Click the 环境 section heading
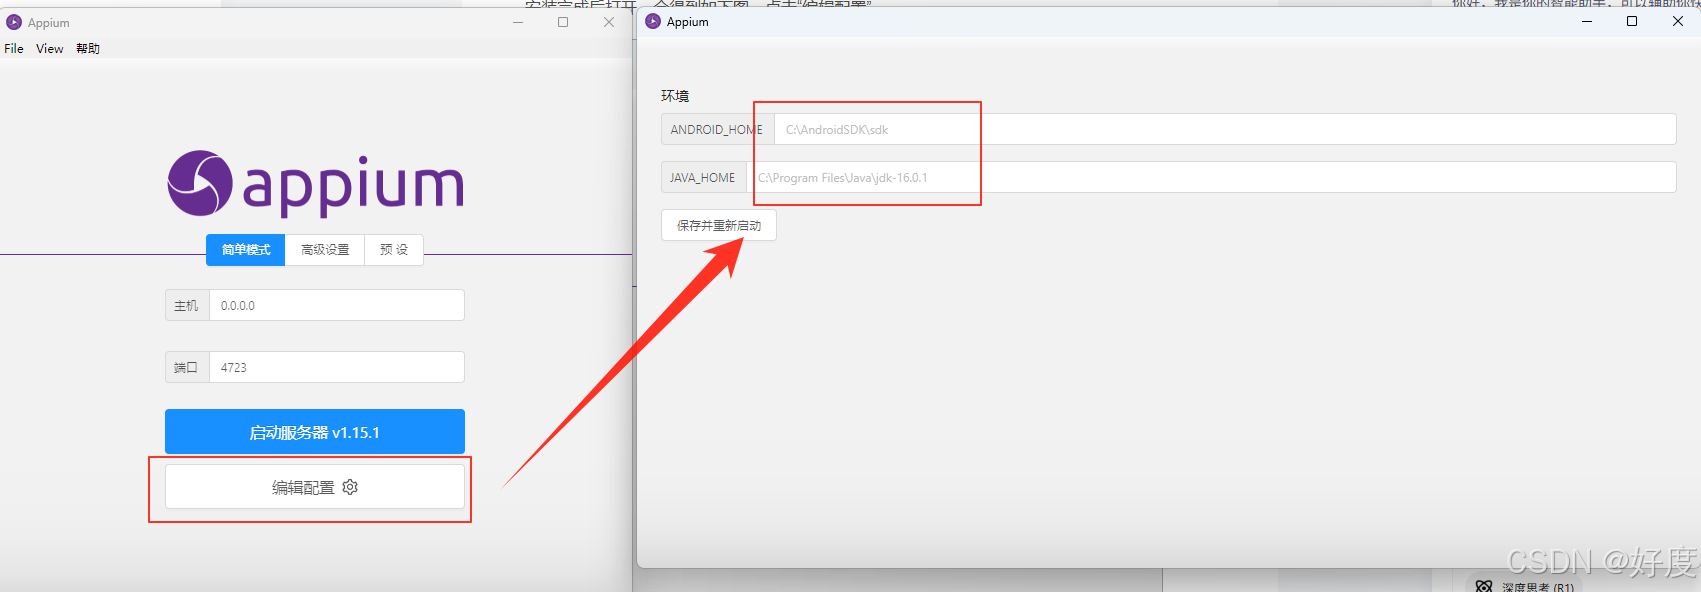Image resolution: width=1701 pixels, height=592 pixels. click(675, 96)
